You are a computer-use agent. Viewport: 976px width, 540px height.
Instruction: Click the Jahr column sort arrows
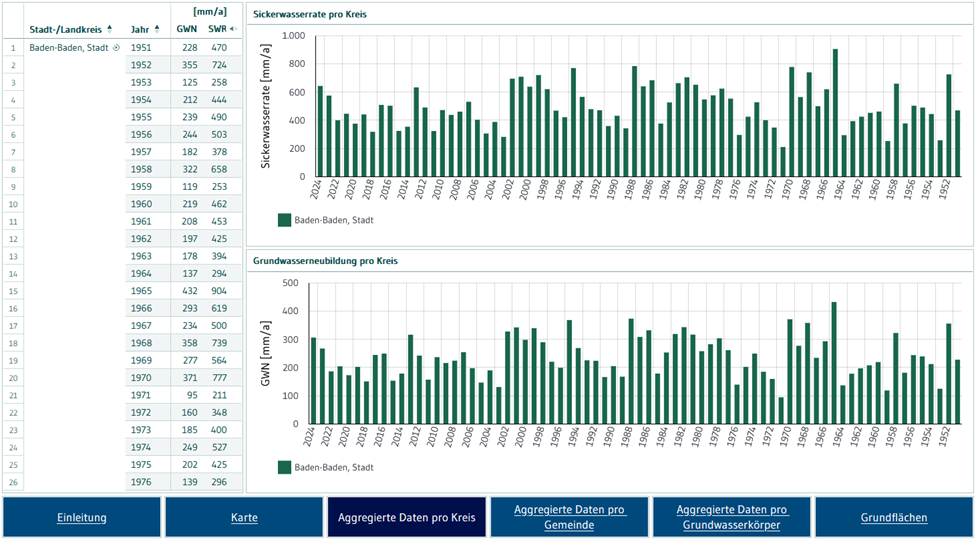point(157,29)
